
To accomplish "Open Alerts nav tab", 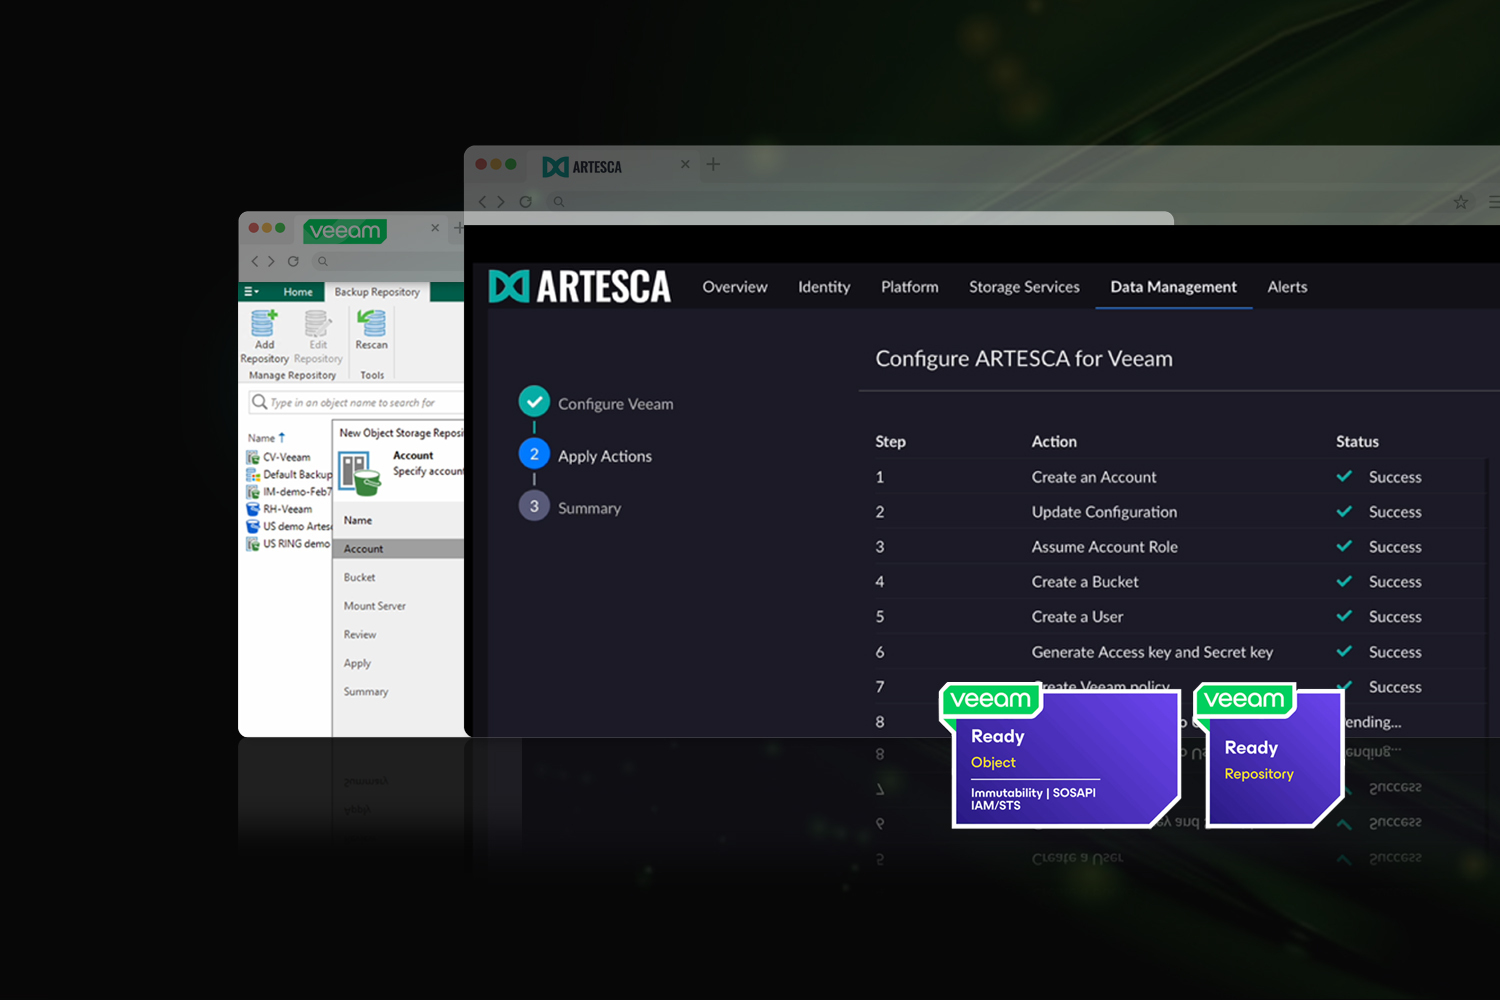I will tap(1287, 287).
